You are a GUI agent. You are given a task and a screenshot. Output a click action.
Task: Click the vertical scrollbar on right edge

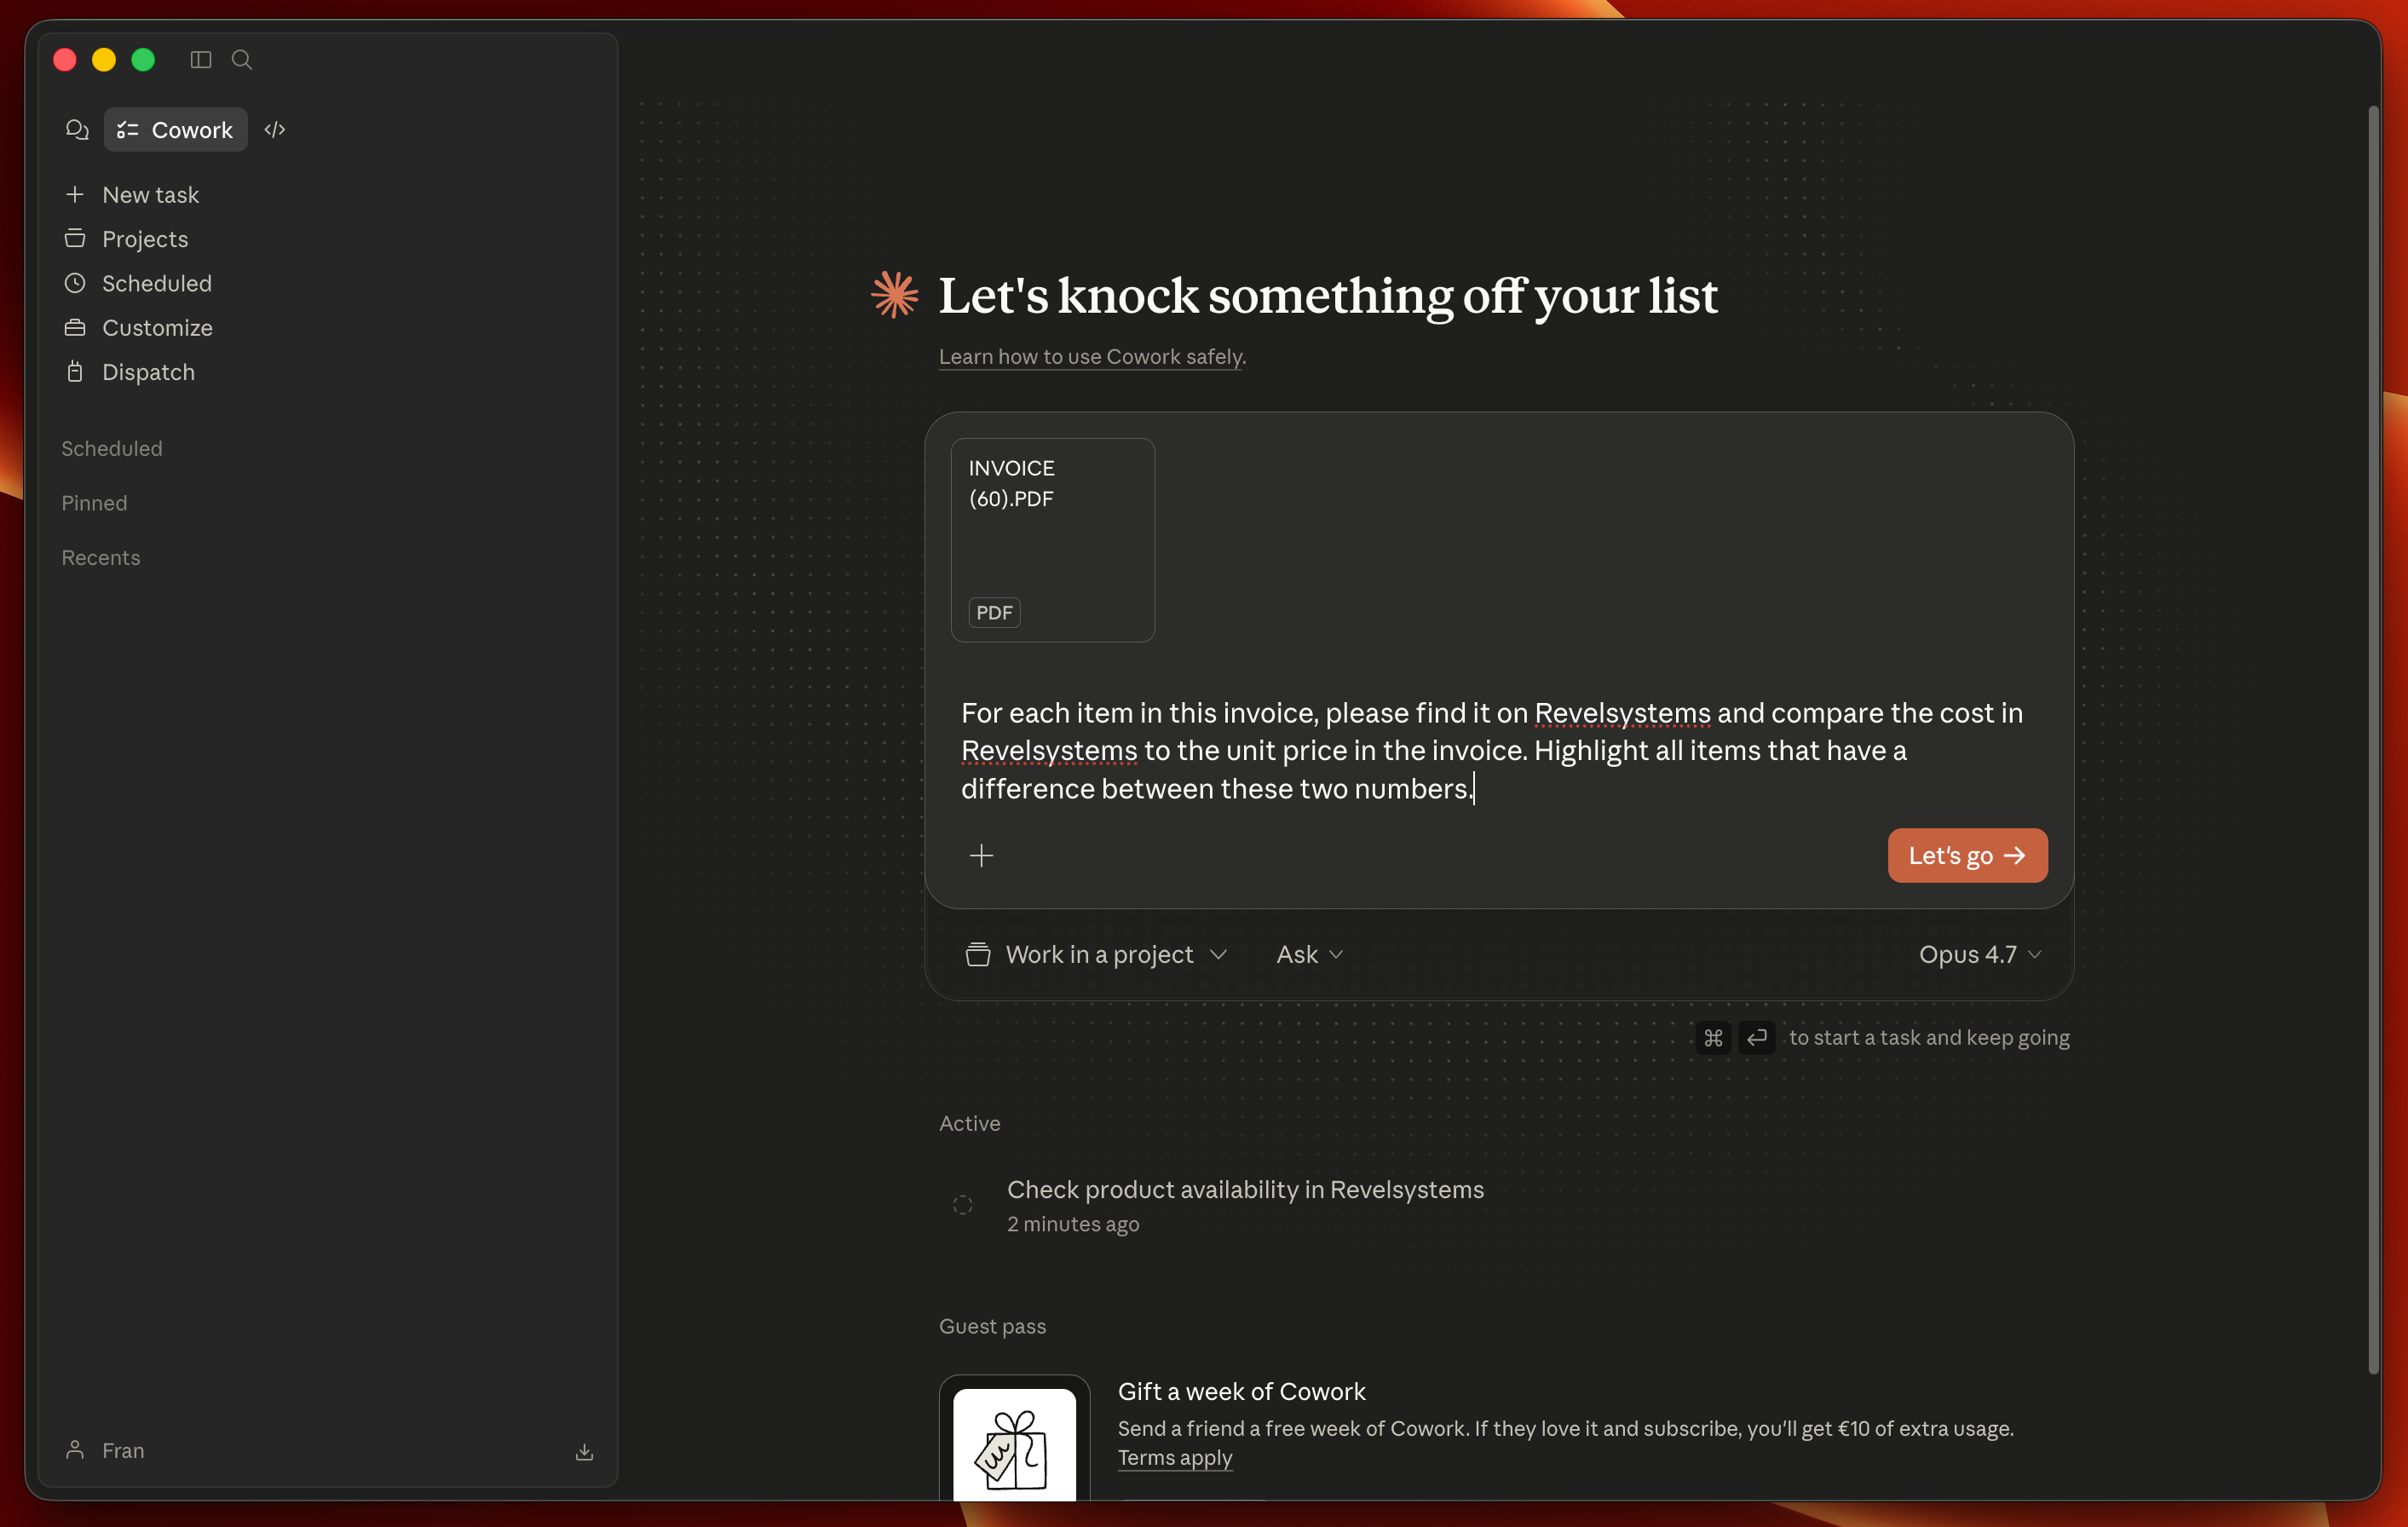click(2372, 740)
